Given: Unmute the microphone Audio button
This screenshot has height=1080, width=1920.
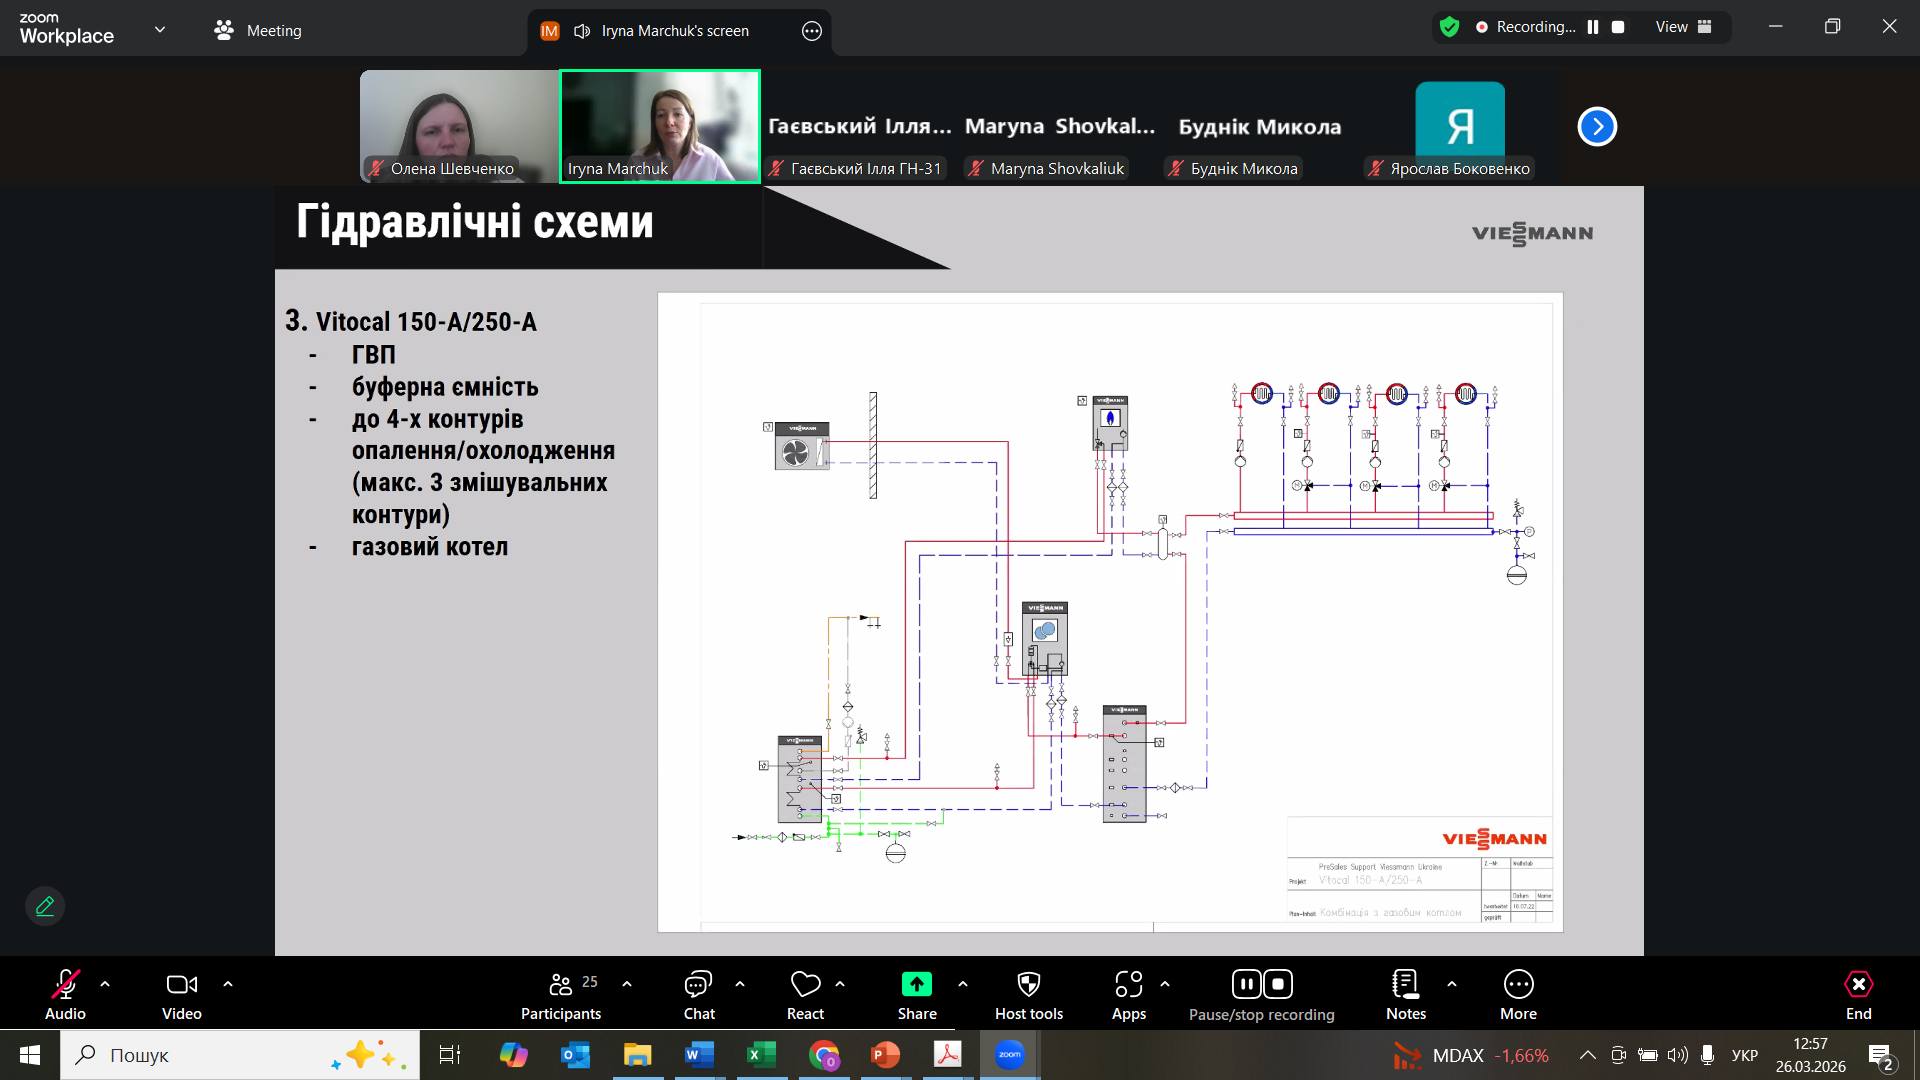Looking at the screenshot, I should tap(65, 985).
